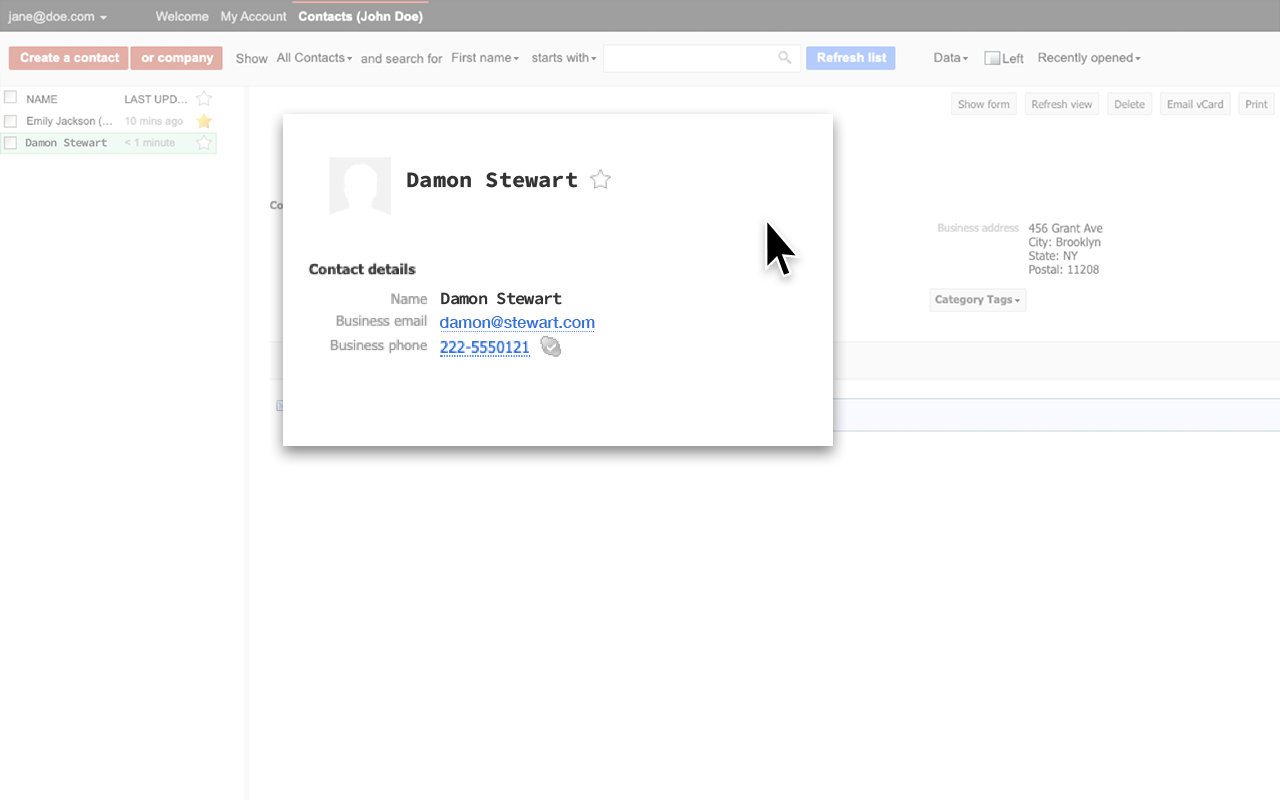Check the select-all checkbox in NAME header
This screenshot has width=1280, height=800.
pos(11,98)
